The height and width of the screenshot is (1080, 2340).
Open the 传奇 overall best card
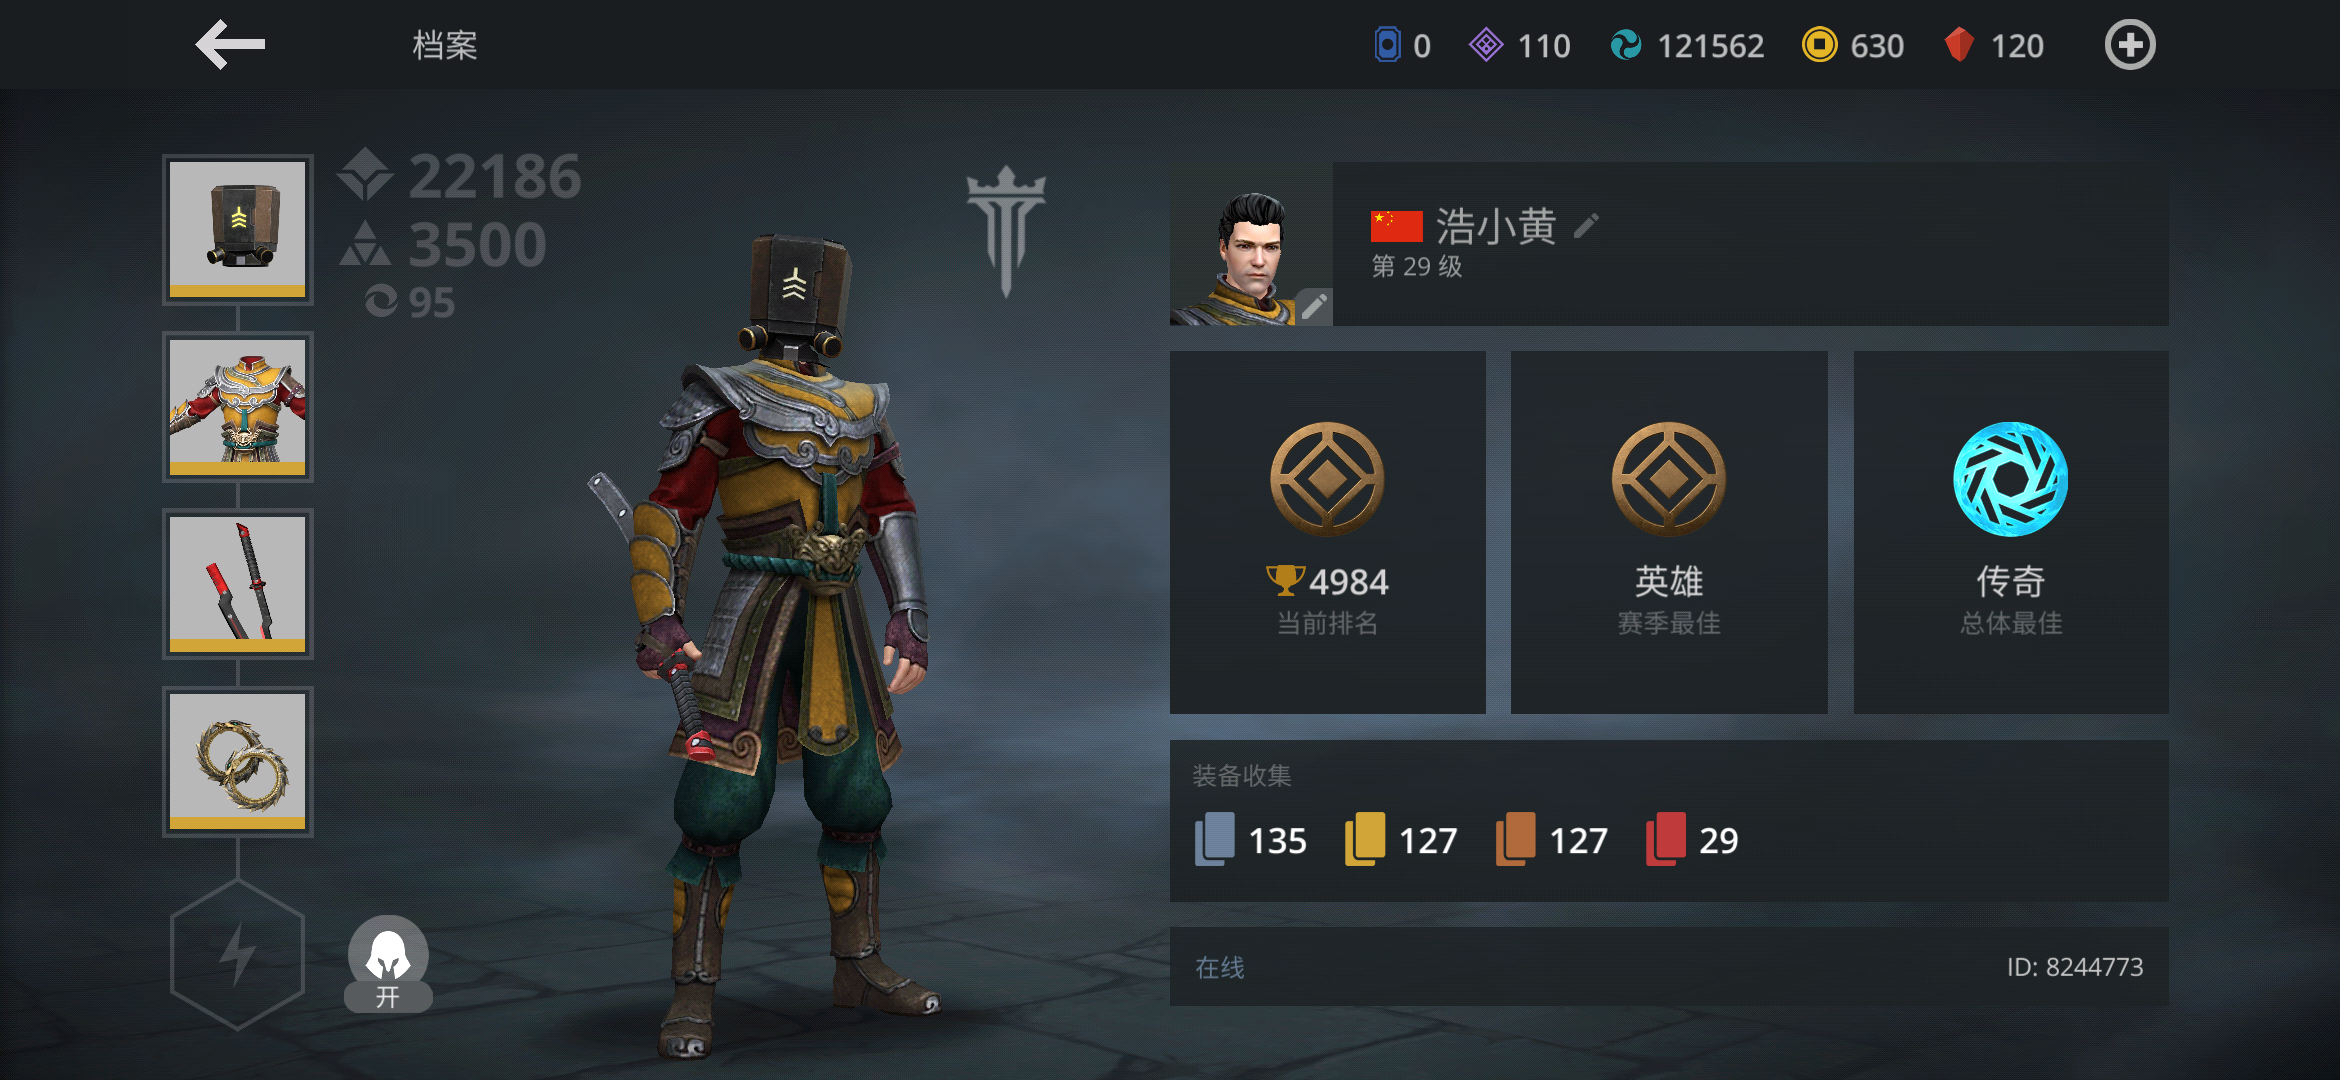coord(2011,532)
